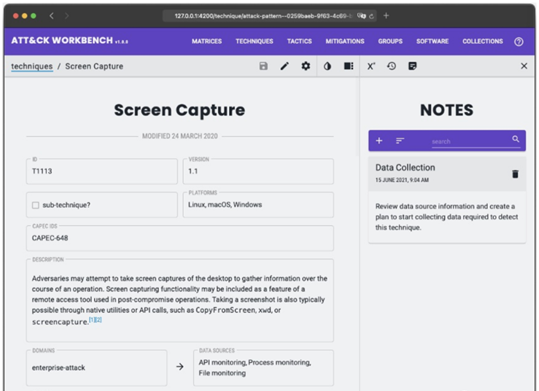Click the Description text box

(180, 300)
